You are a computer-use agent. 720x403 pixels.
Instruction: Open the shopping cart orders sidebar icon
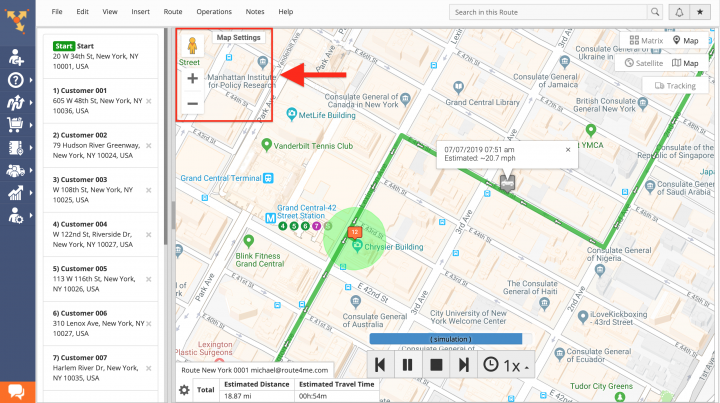[x=15, y=124]
